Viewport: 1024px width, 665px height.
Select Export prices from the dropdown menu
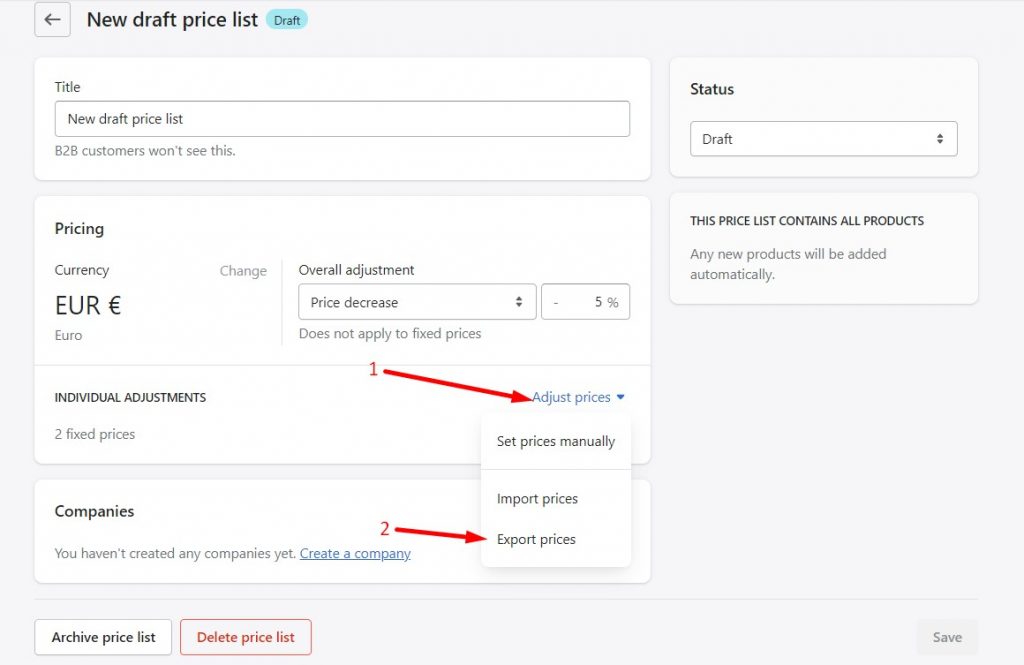537,539
